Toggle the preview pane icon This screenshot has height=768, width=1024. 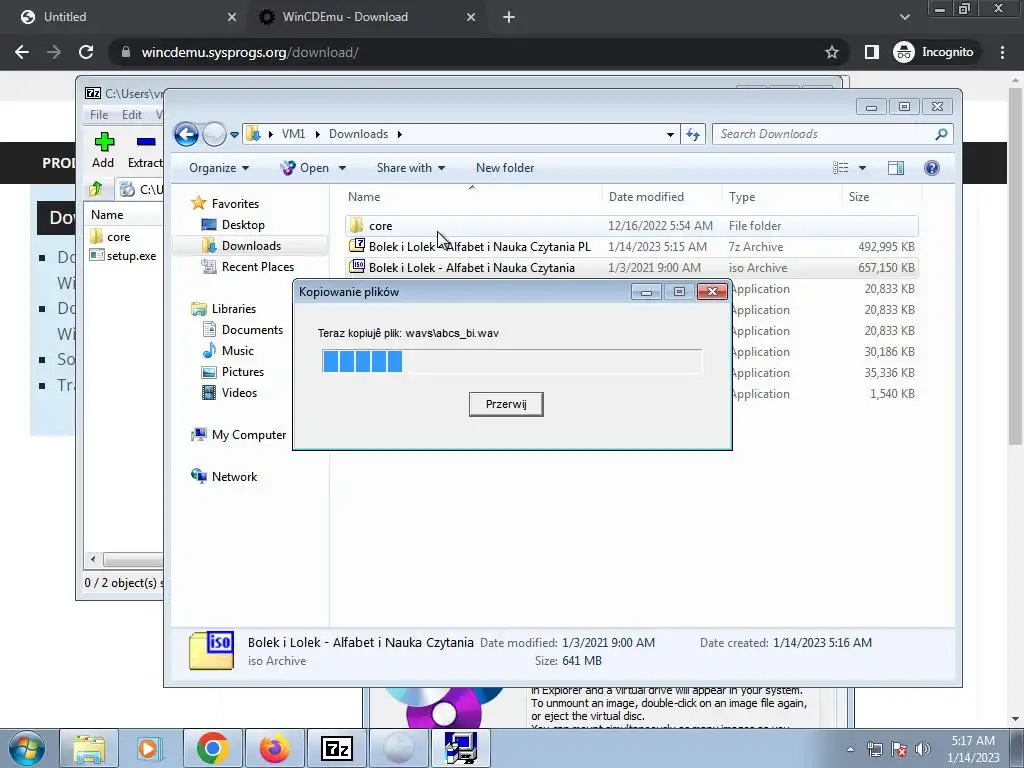pyautogui.click(x=896, y=168)
